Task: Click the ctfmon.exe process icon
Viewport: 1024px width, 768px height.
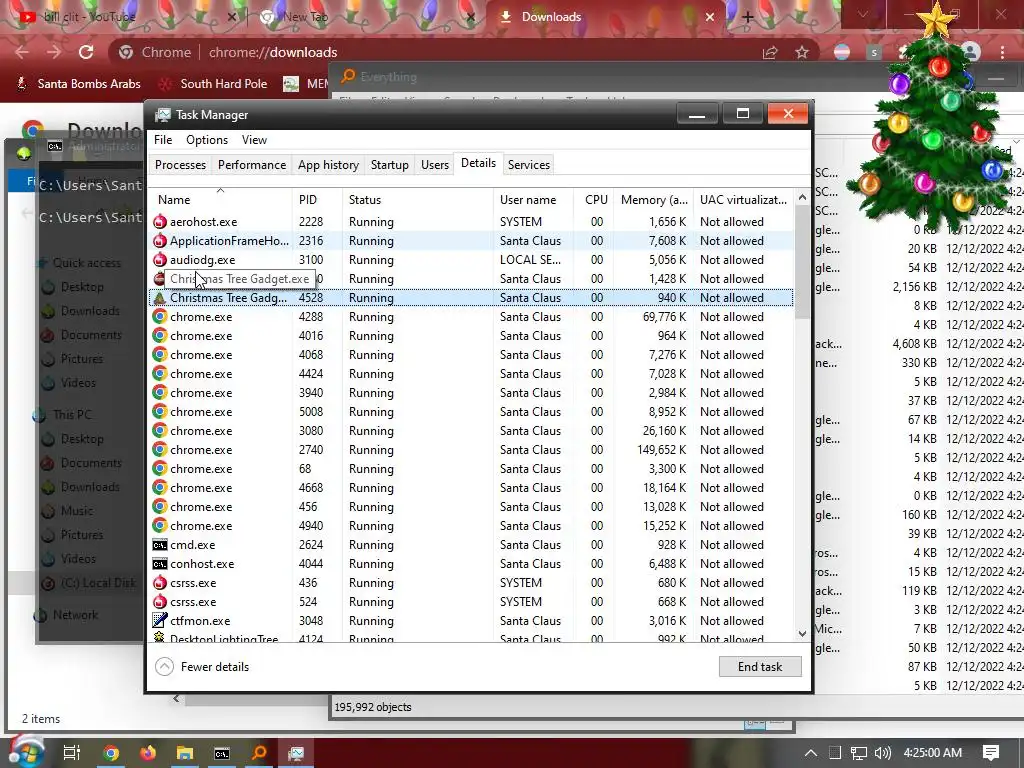Action: [159, 620]
